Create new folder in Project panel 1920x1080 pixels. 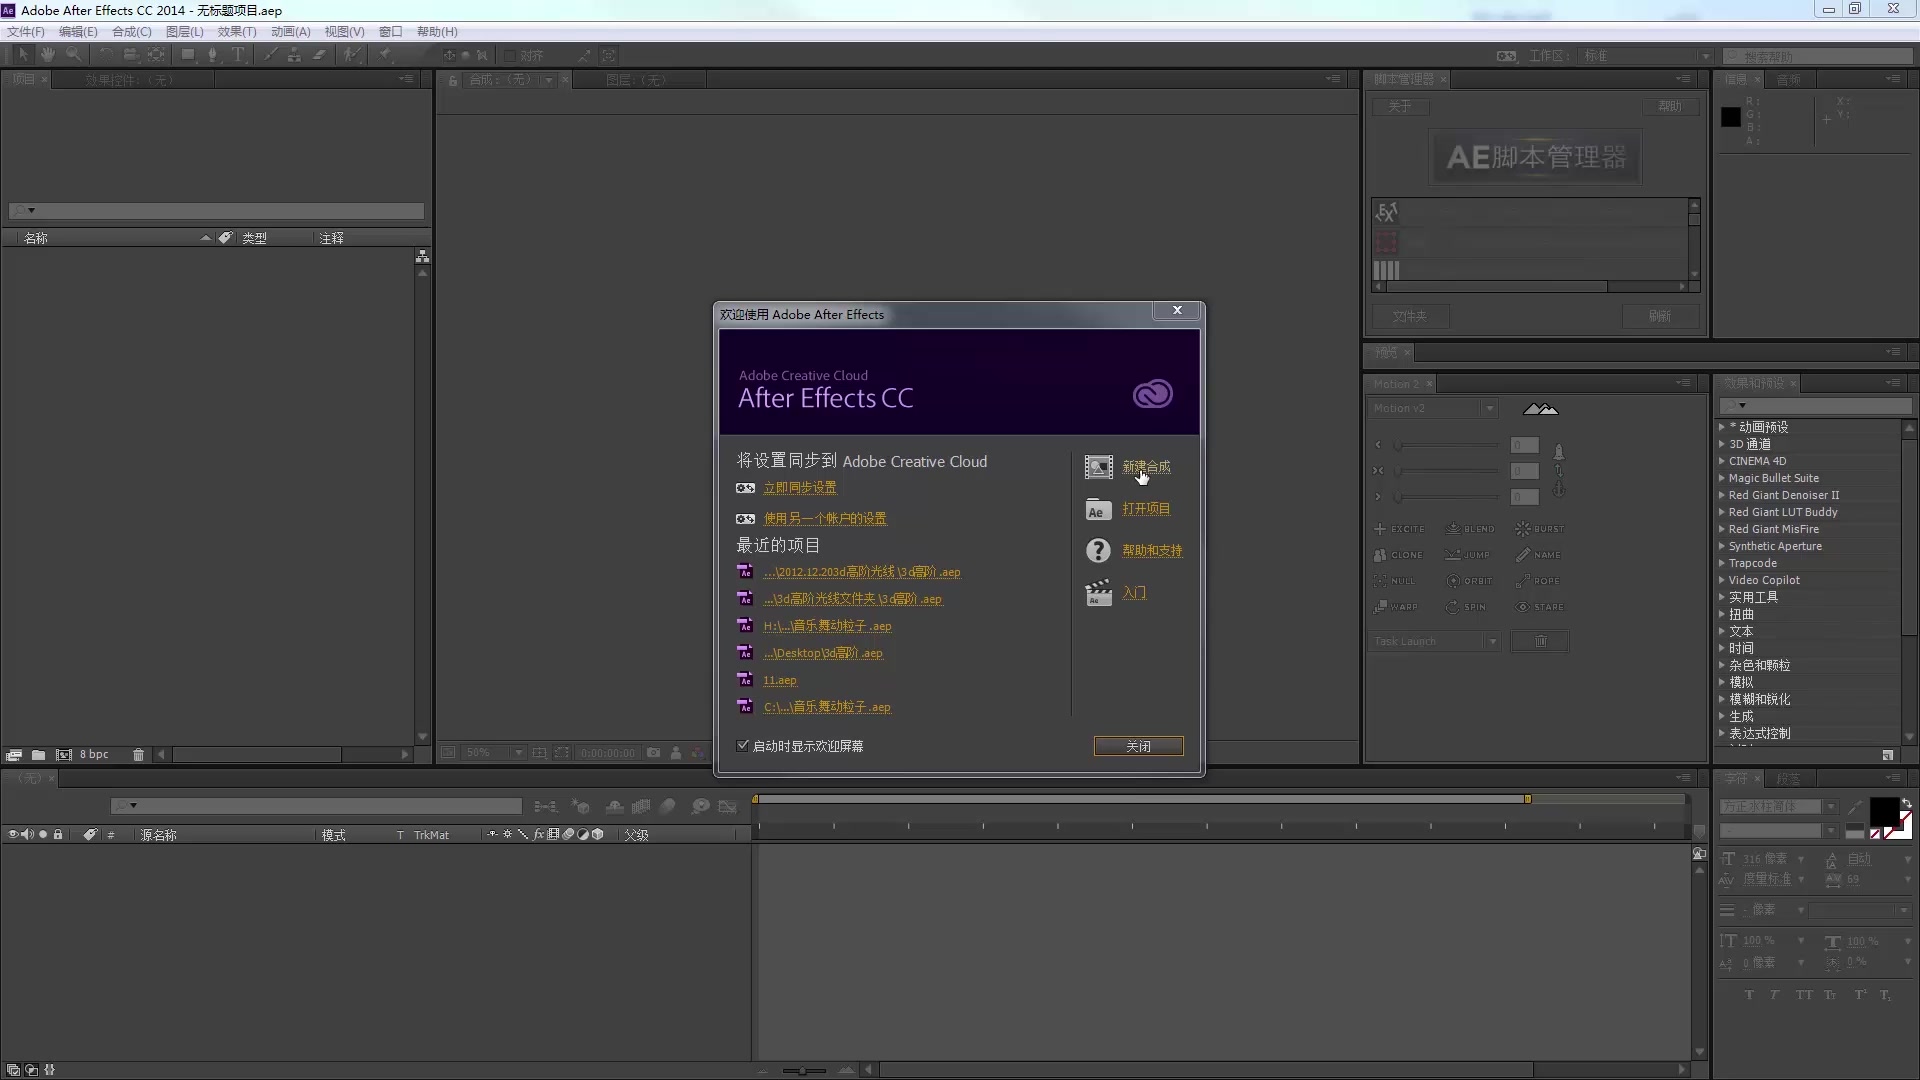click(38, 754)
